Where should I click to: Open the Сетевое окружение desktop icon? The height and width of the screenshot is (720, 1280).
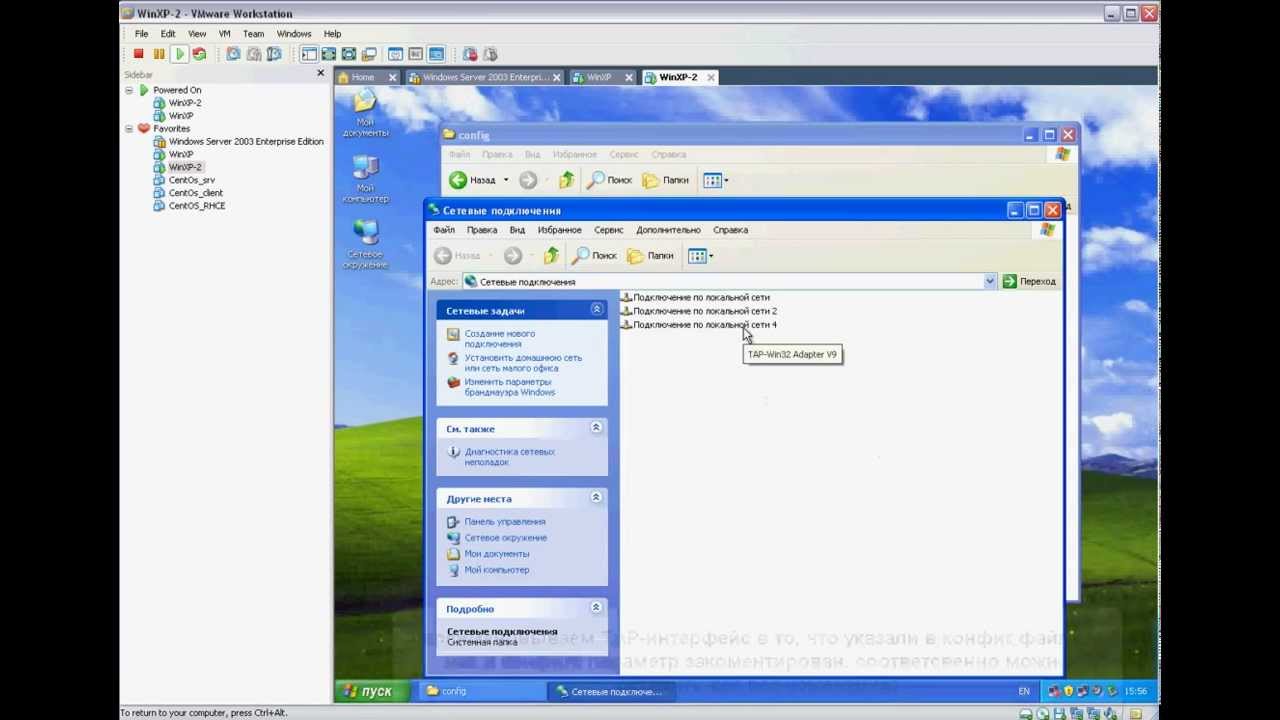pyautogui.click(x=365, y=245)
